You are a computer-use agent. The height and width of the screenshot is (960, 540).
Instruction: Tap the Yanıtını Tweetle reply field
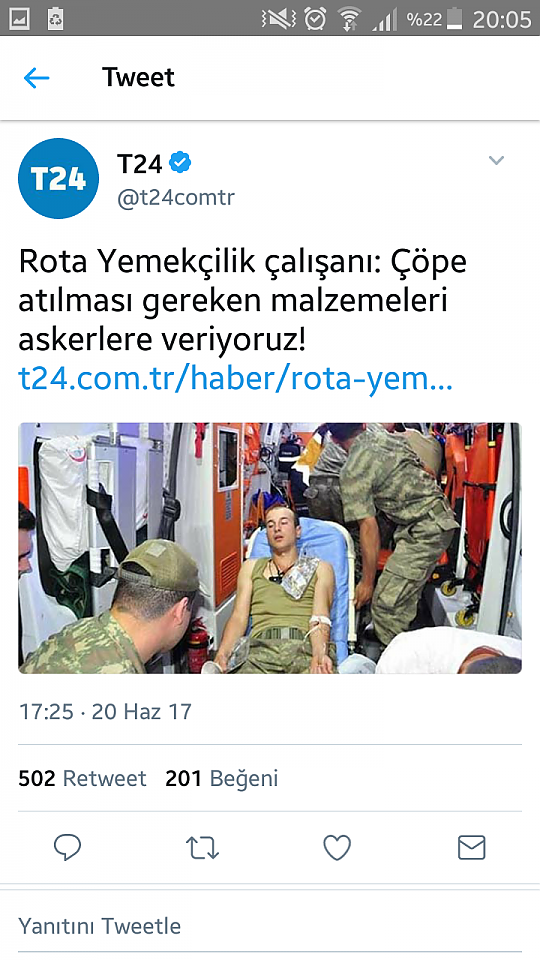point(270,926)
